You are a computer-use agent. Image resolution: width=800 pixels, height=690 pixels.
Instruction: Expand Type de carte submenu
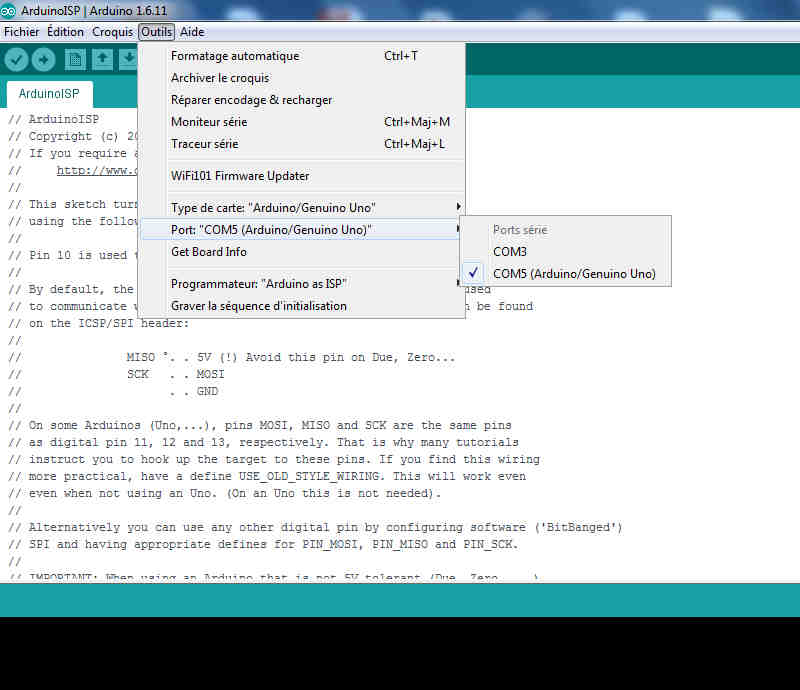[x=302, y=208]
